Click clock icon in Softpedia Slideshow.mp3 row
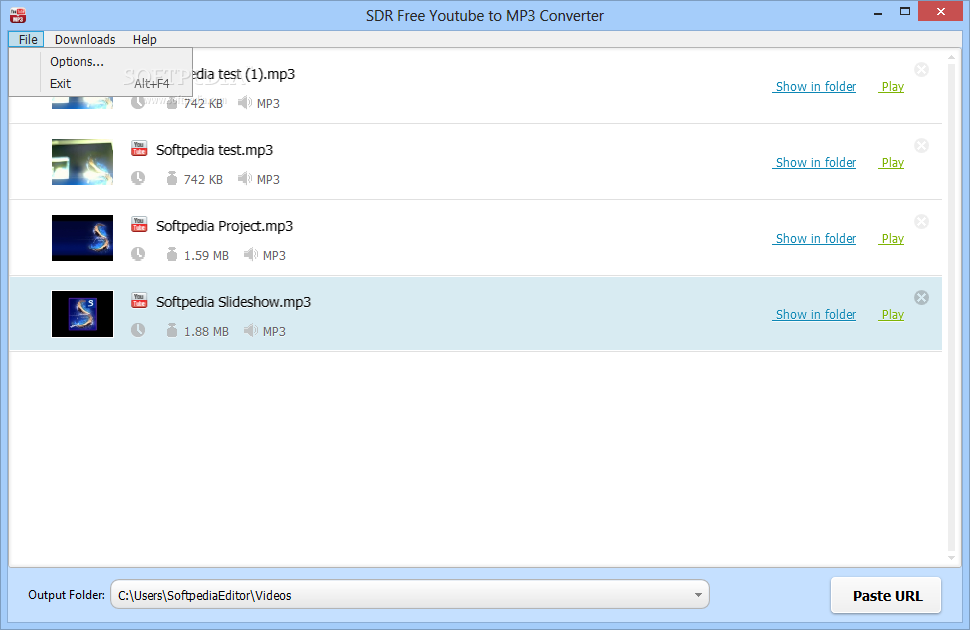Viewport: 970px width, 630px height. click(x=138, y=330)
